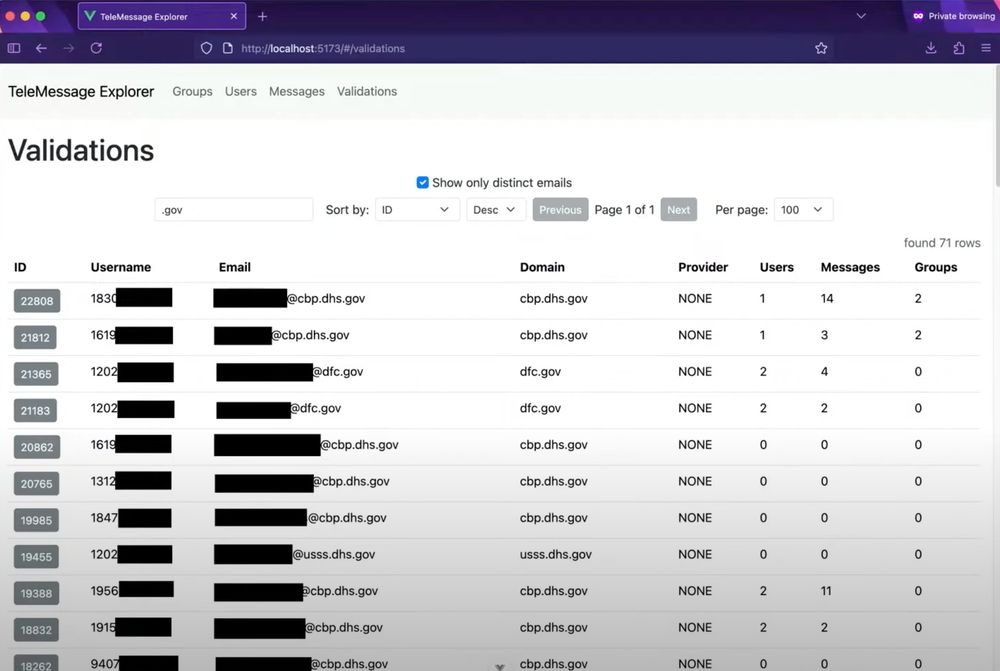Click Messages value 11 in row 19388
1000x671 pixels.
[826, 591]
